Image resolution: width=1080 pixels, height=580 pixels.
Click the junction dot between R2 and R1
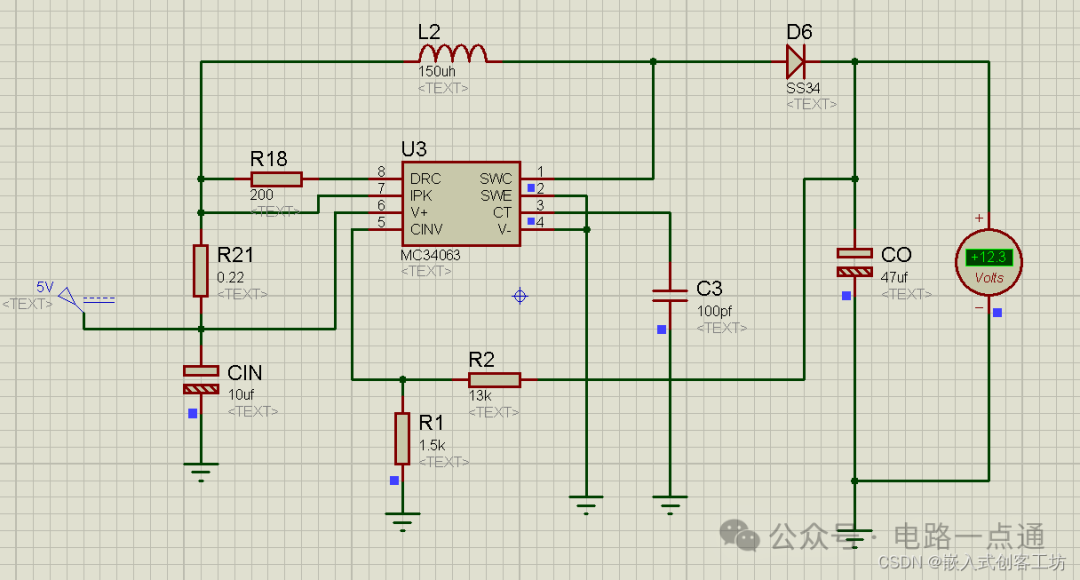point(403,380)
